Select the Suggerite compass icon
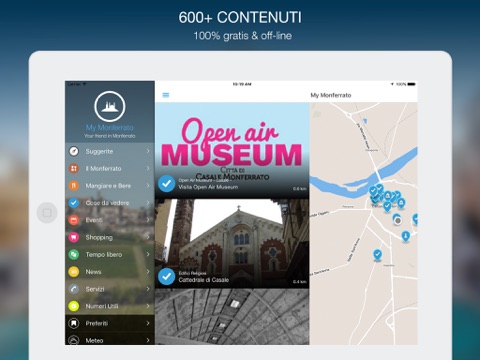 pos(74,151)
